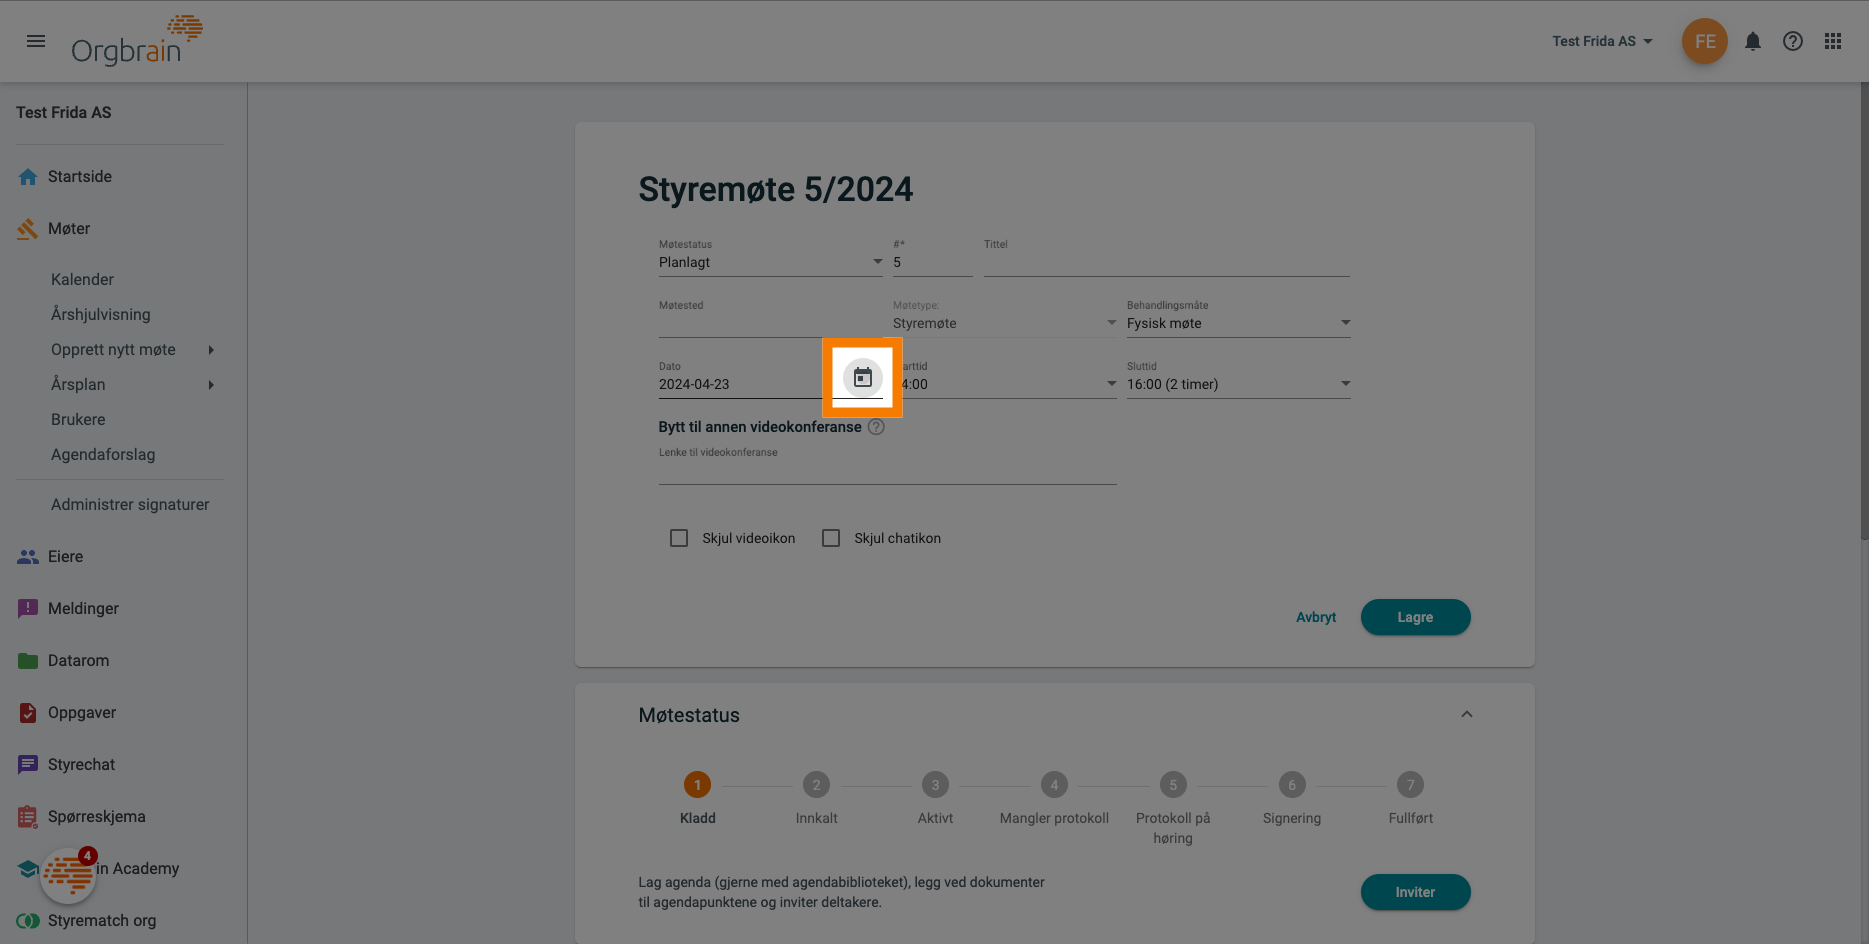This screenshot has height=944, width=1869.
Task: Click into the Tittel field
Action: [x=1166, y=263]
